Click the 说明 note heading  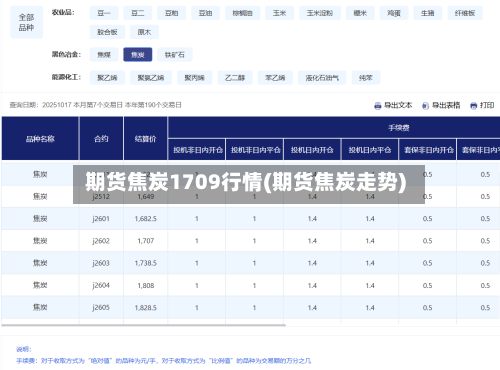(x=24, y=349)
